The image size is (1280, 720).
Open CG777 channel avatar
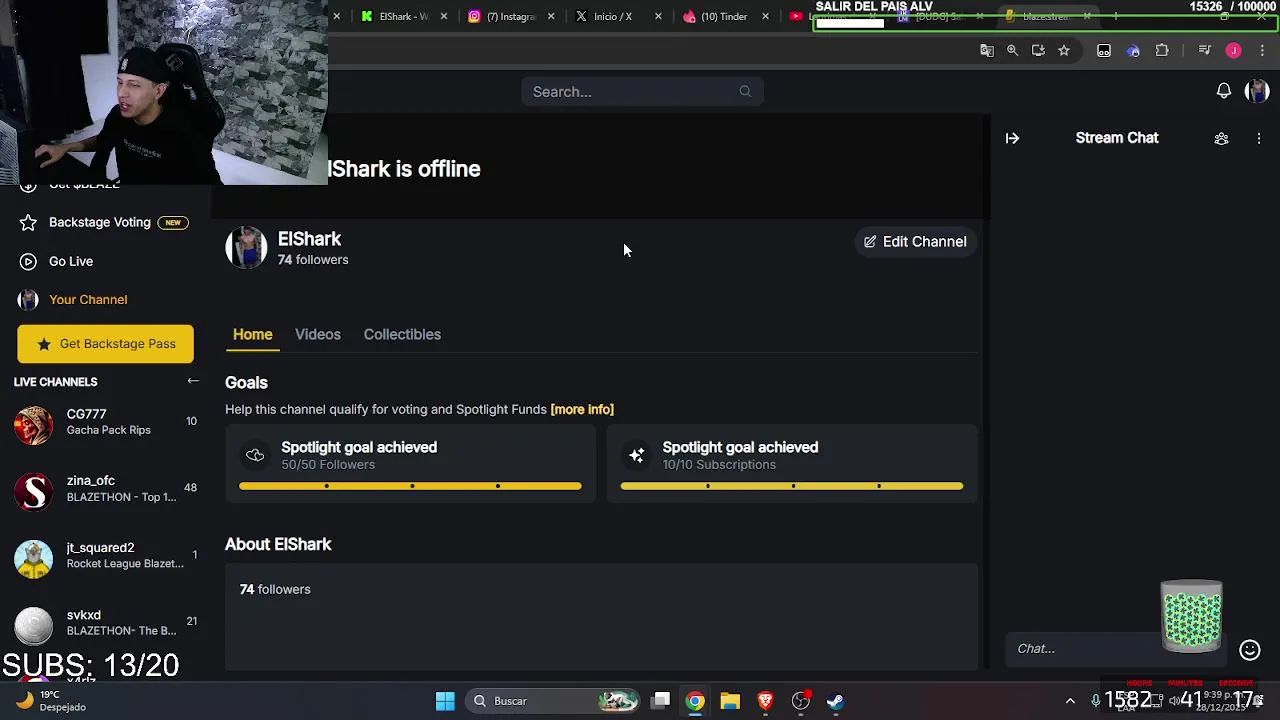point(33,424)
